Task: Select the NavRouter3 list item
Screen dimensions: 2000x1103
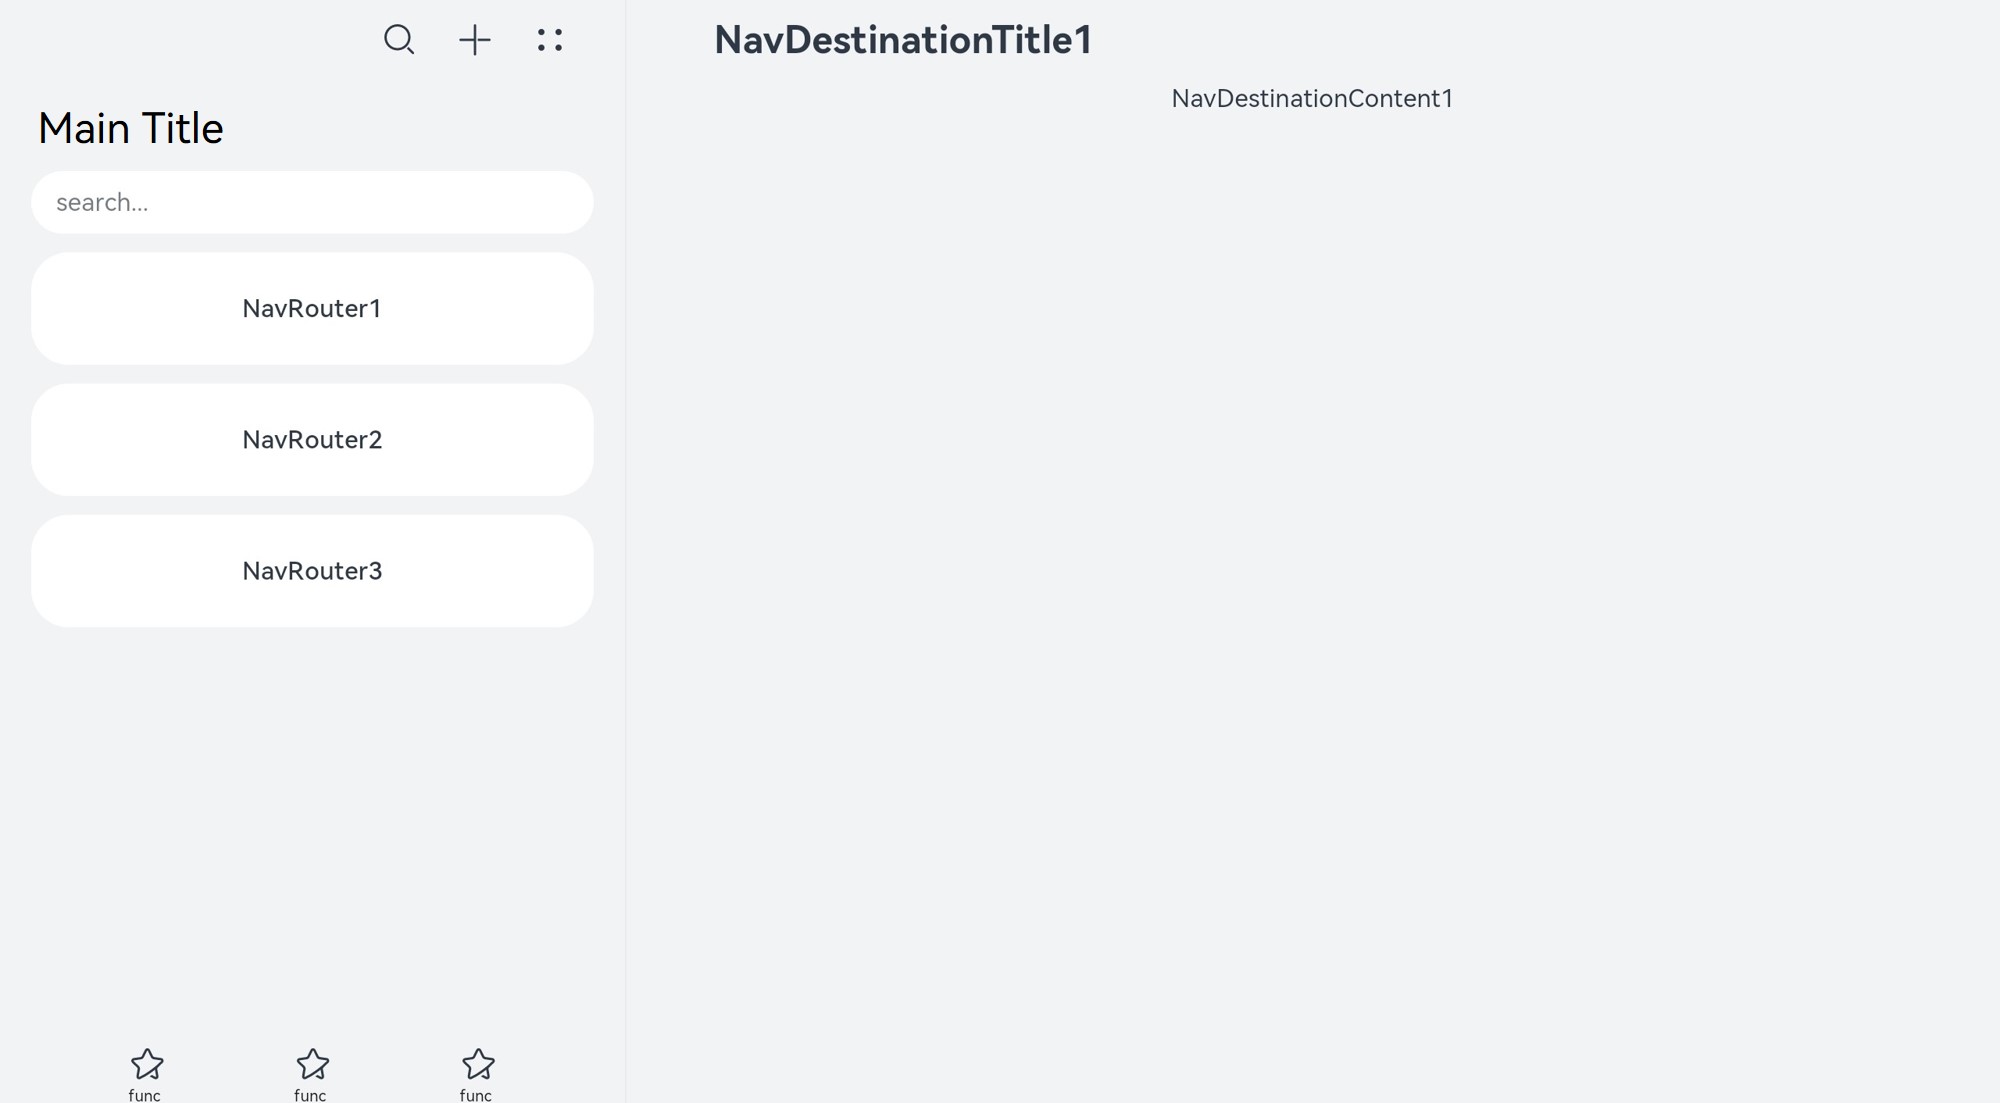Action: point(311,571)
